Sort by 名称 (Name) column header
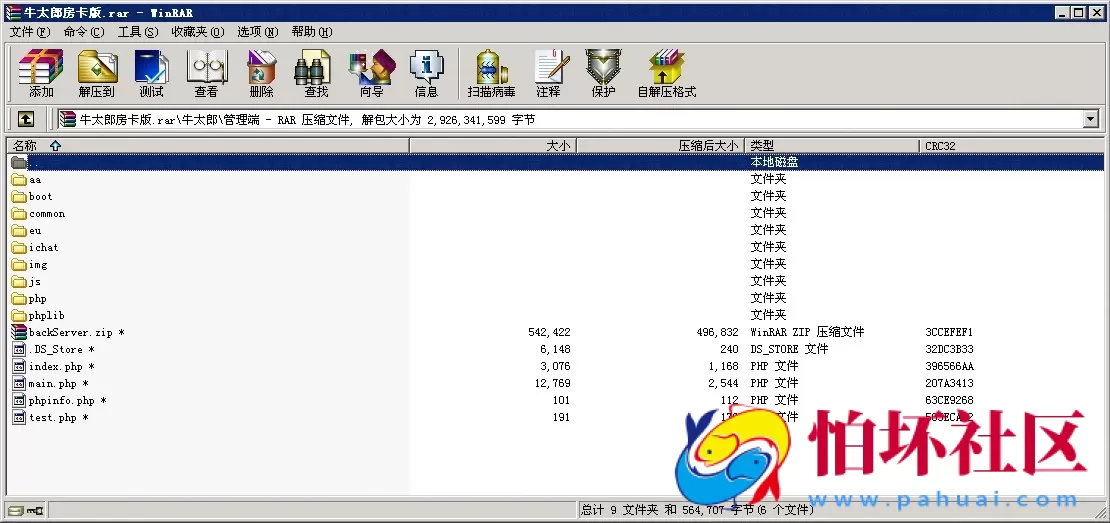This screenshot has height=523, width=1110. pos(208,146)
